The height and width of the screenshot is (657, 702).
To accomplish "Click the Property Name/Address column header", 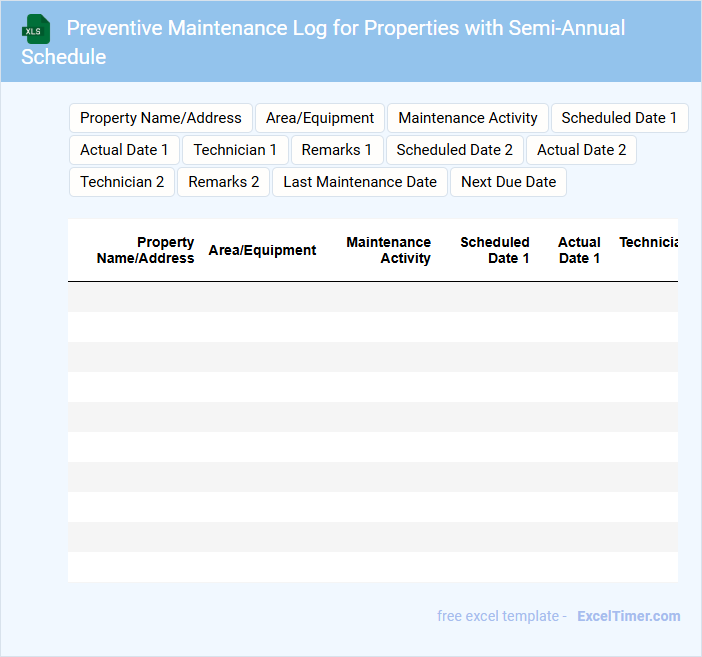I will [146, 250].
